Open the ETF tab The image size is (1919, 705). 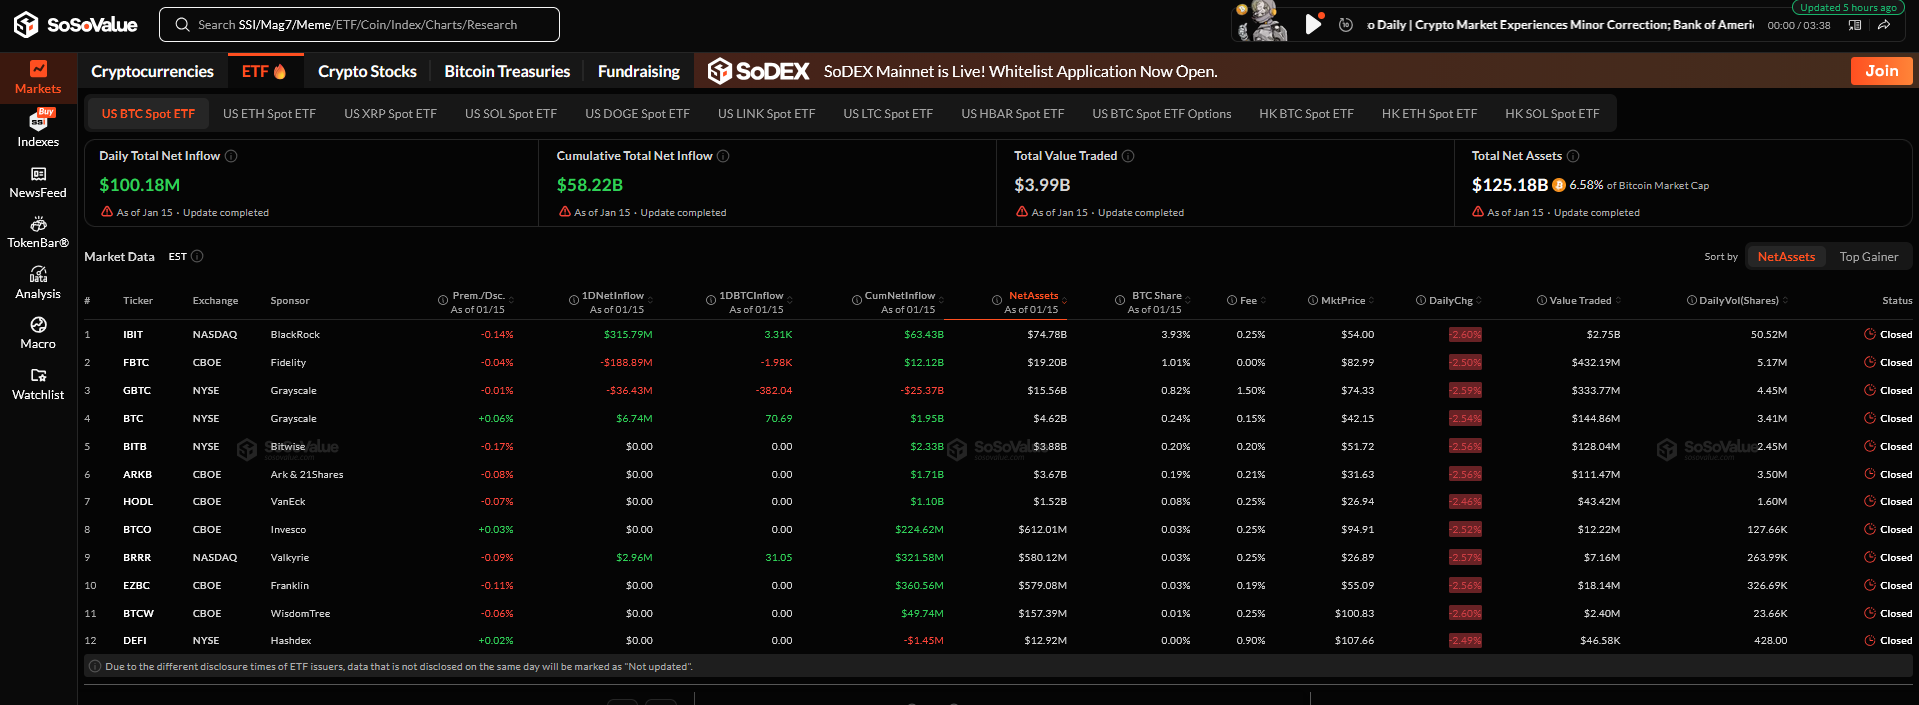coord(264,71)
